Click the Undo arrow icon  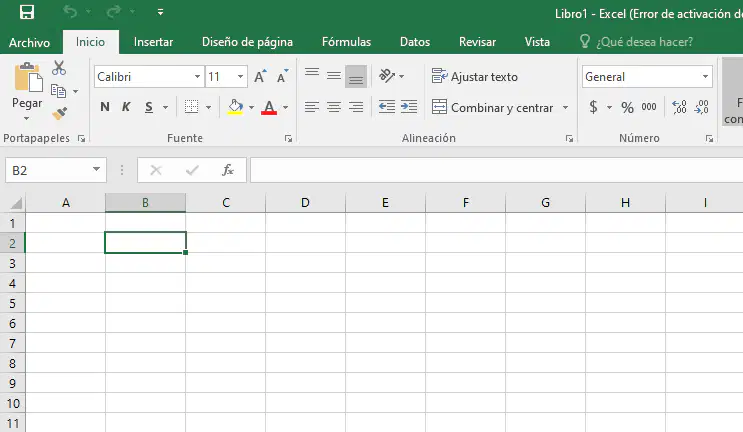coord(70,12)
